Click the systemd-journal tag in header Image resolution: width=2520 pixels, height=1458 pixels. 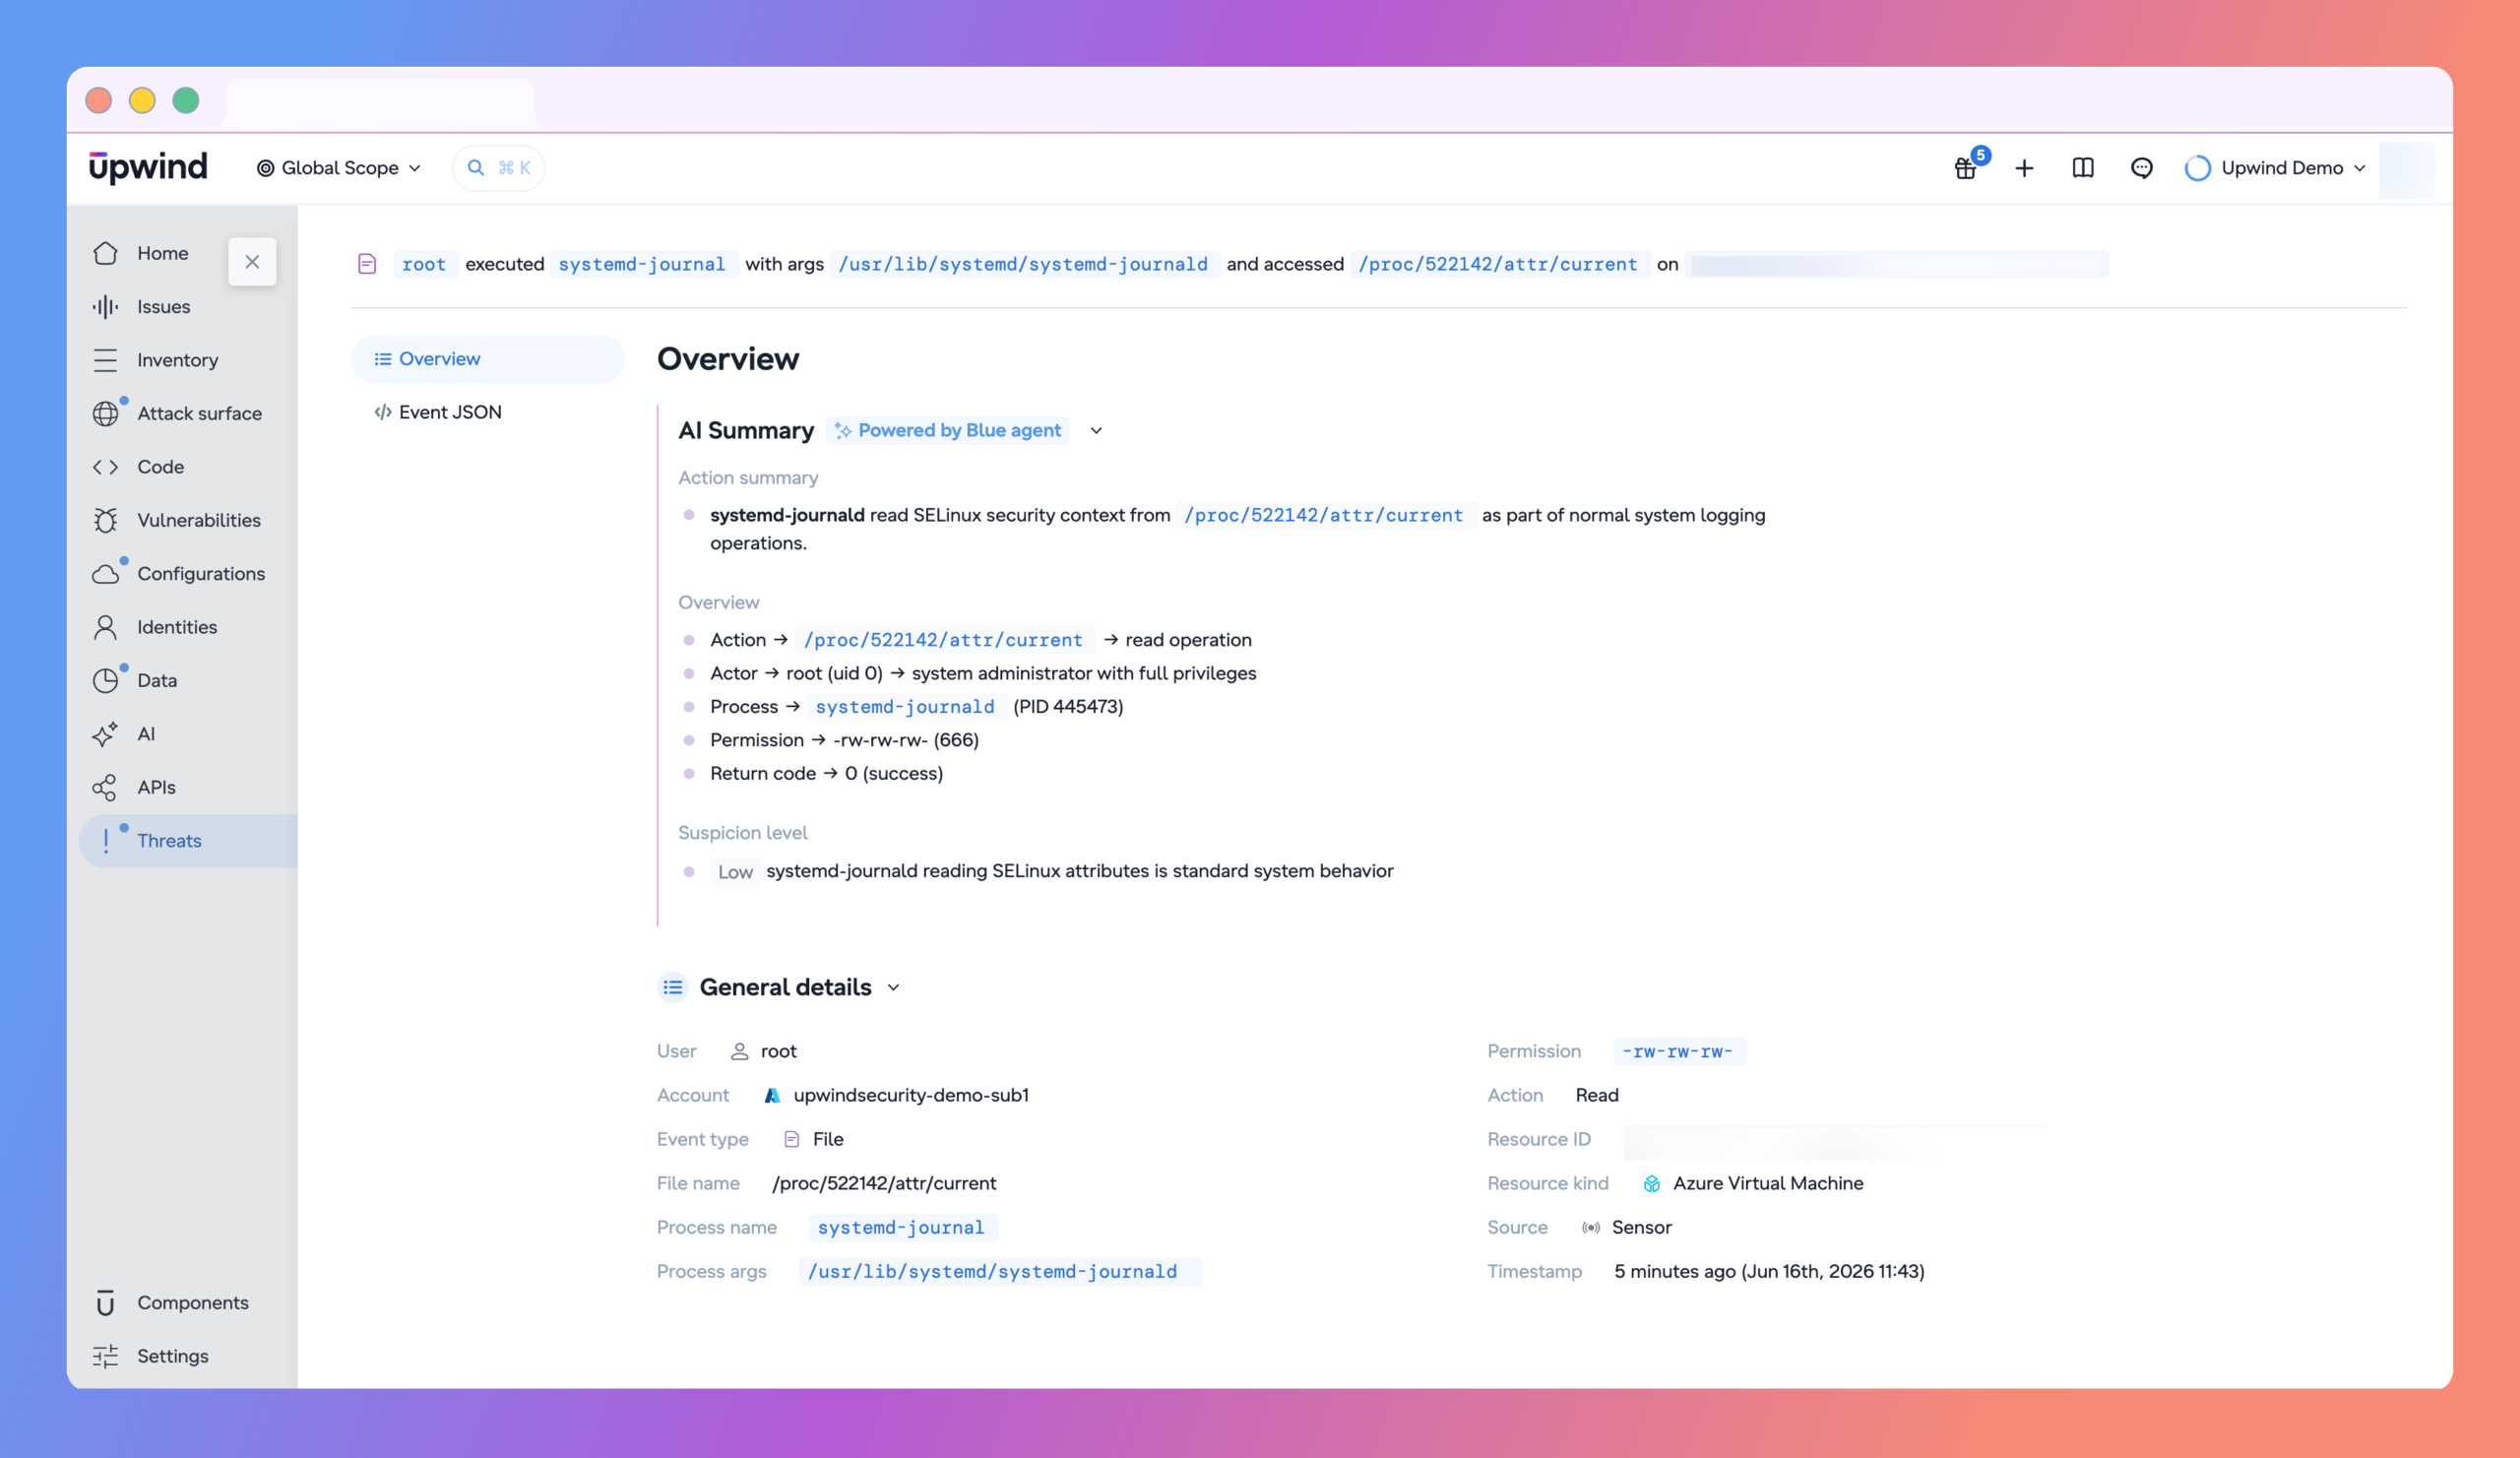click(x=642, y=264)
